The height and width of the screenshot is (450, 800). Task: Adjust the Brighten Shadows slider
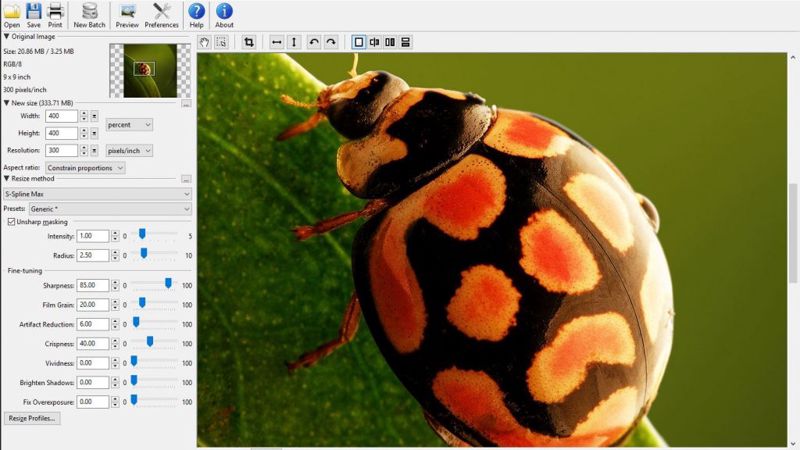tap(134, 381)
